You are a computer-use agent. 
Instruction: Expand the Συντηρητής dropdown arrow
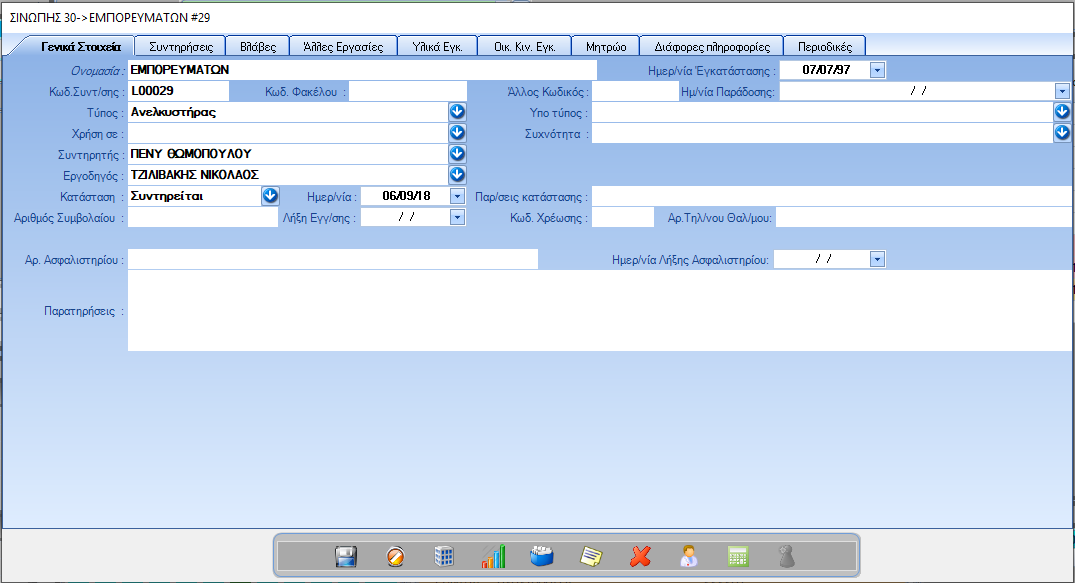(457, 154)
